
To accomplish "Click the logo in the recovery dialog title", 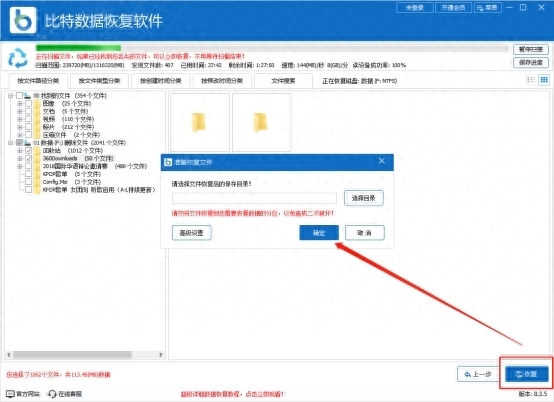I will [x=168, y=162].
